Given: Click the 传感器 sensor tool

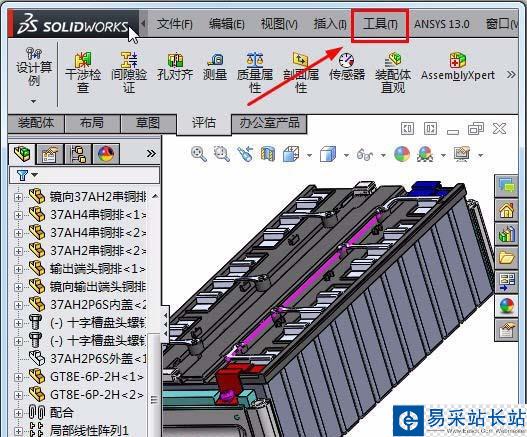Looking at the screenshot, I should pos(347,67).
